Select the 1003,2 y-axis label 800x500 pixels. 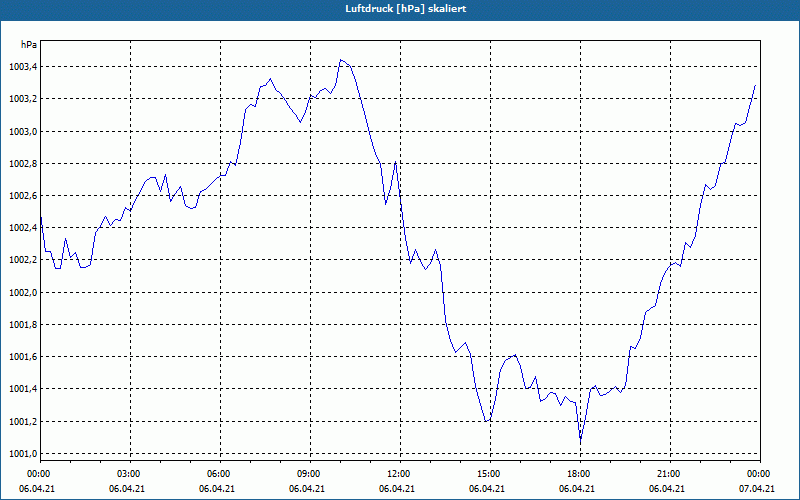[x=22, y=99]
